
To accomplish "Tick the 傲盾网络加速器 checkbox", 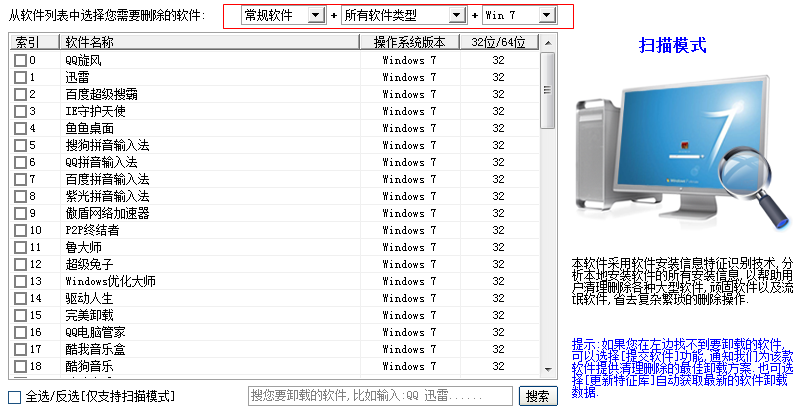I will [x=20, y=214].
